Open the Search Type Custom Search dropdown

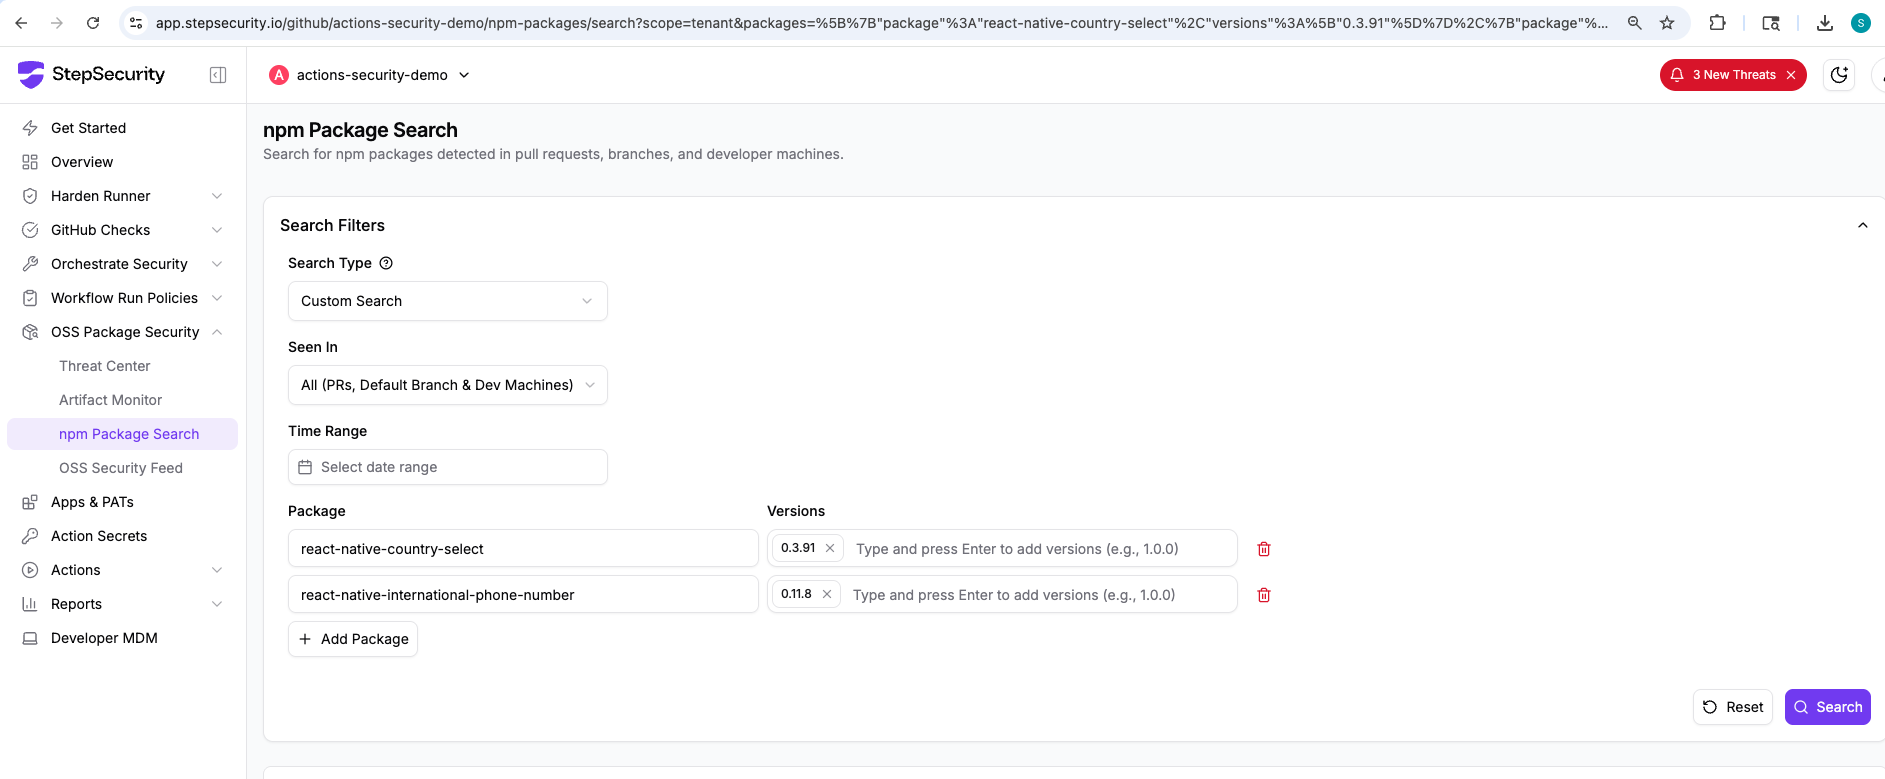point(448,301)
